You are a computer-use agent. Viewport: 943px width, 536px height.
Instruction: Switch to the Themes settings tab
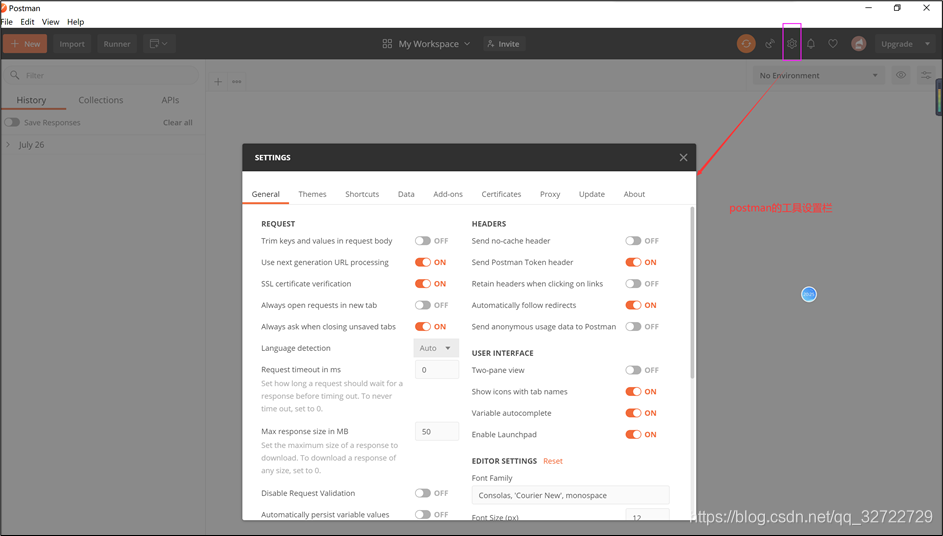coord(312,194)
